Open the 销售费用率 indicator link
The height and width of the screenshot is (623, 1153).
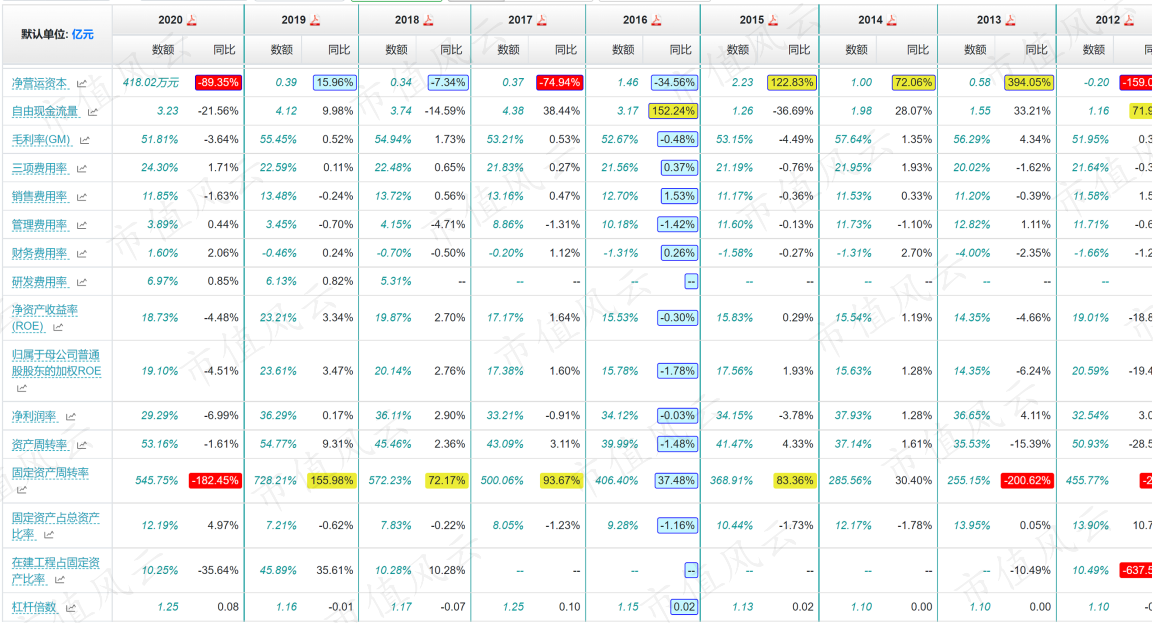click(40, 196)
